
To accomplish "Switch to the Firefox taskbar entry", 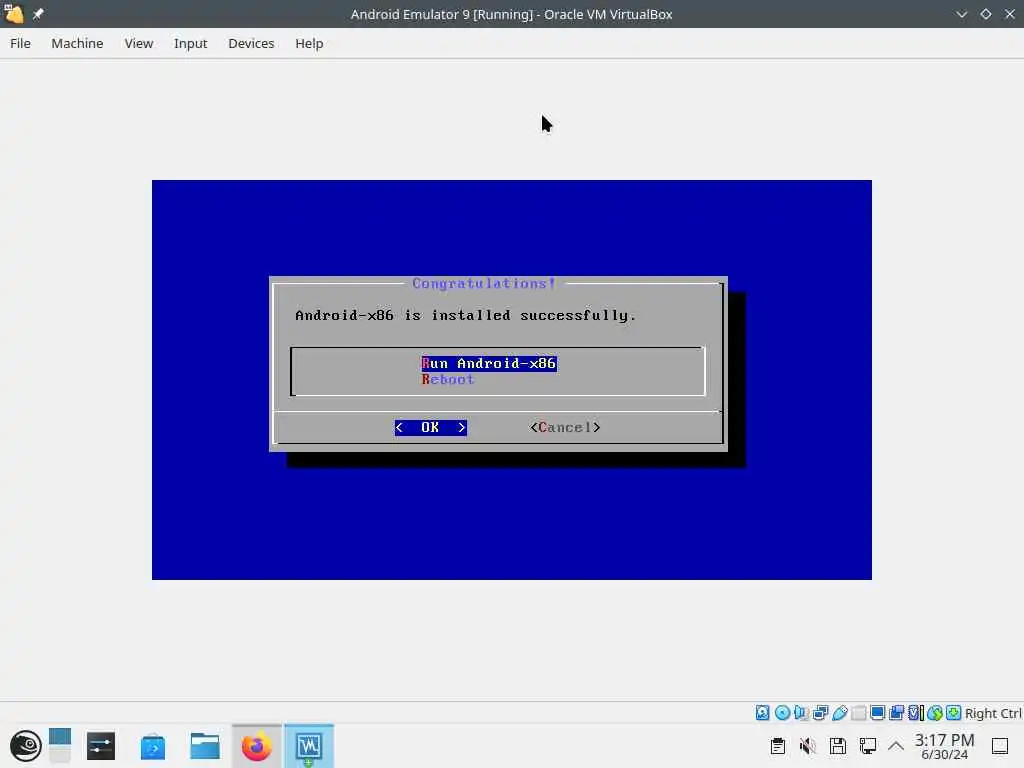I will tap(257, 746).
